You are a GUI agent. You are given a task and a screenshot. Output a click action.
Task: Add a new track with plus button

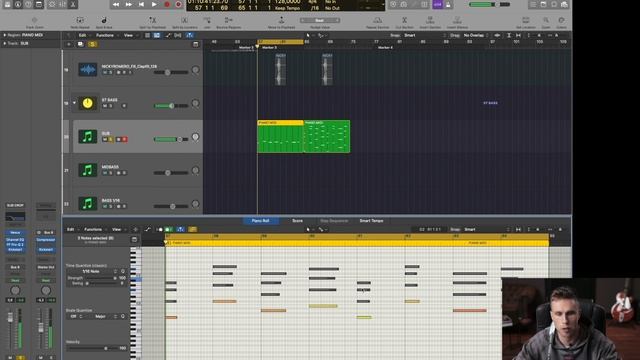tap(69, 44)
